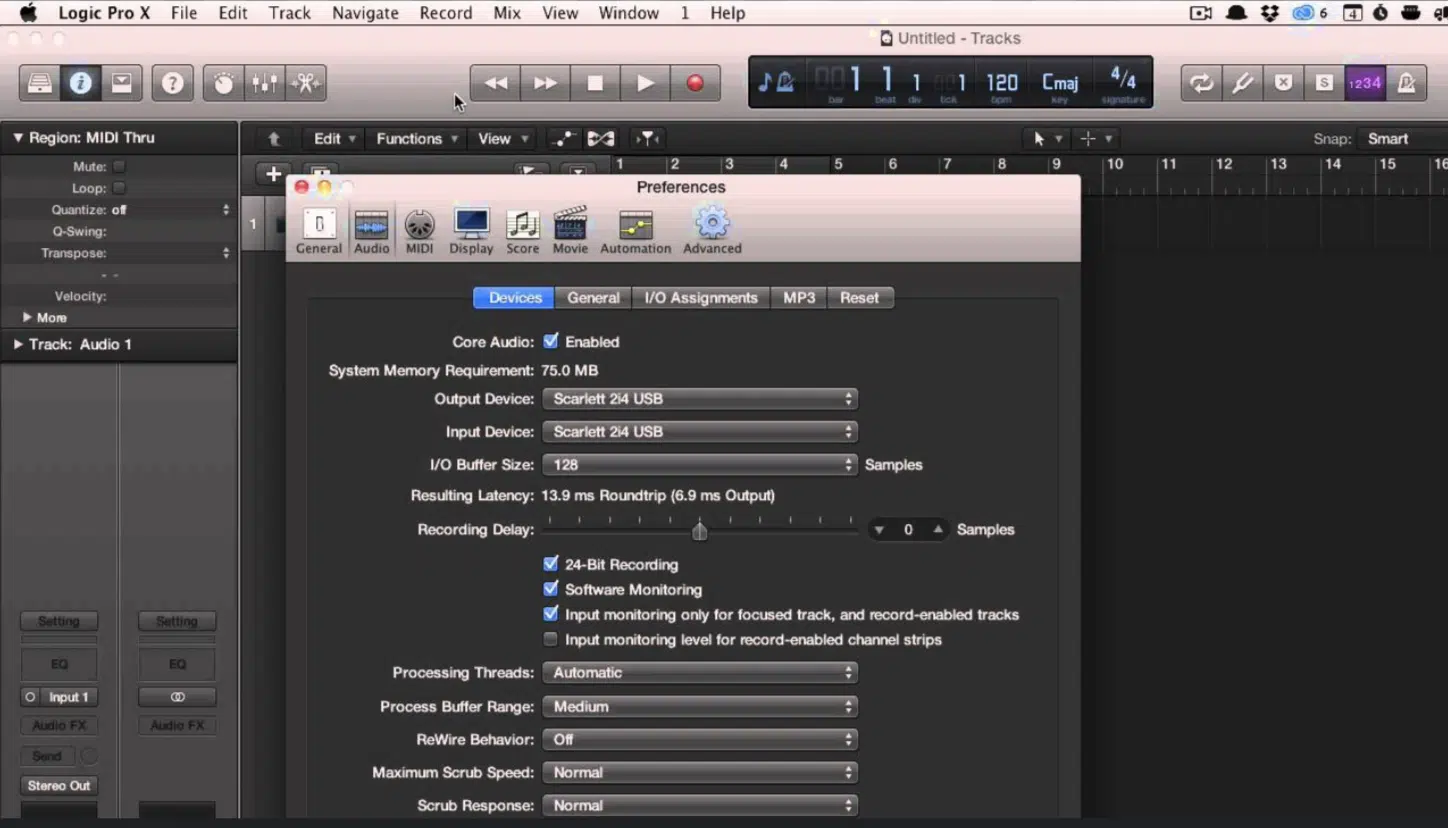1448x828 pixels.
Task: Click the red Record button
Action: 695,83
